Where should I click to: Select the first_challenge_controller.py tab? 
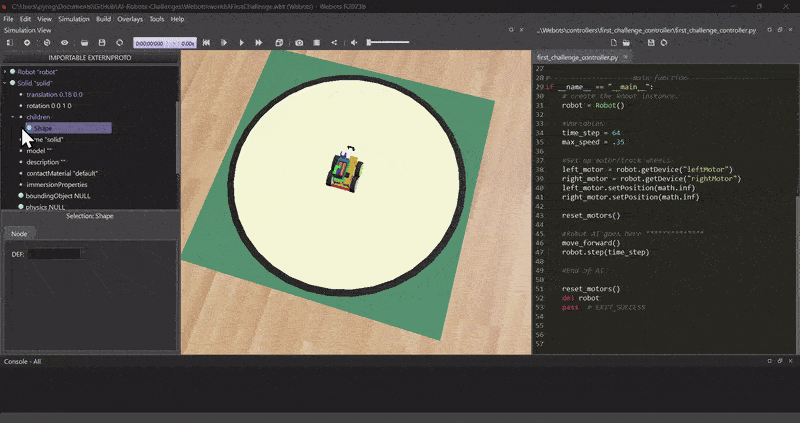577,58
